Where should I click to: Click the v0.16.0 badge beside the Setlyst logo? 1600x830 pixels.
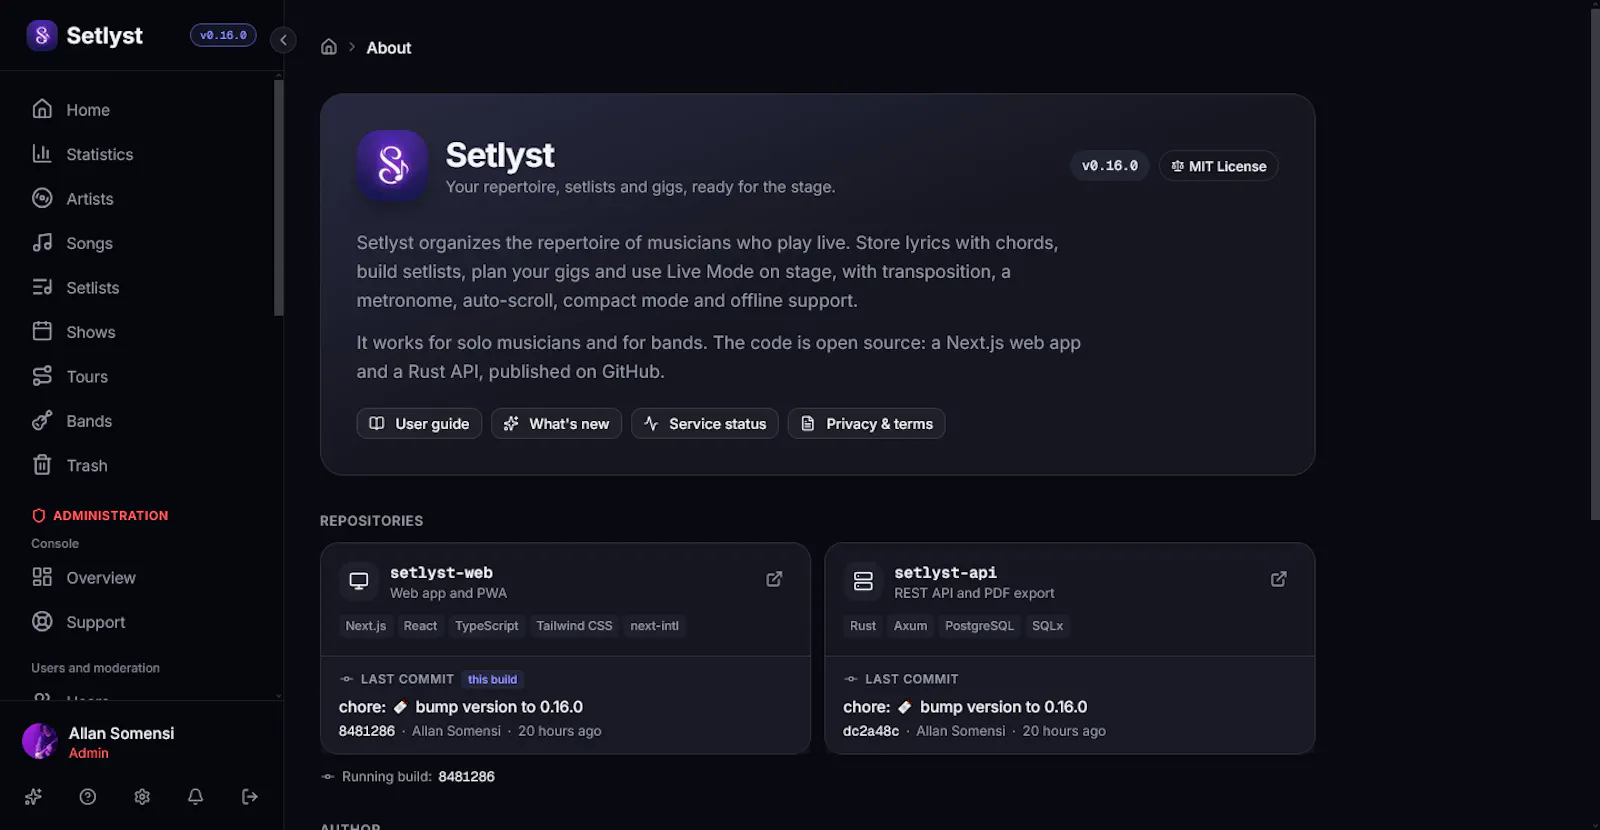point(223,35)
